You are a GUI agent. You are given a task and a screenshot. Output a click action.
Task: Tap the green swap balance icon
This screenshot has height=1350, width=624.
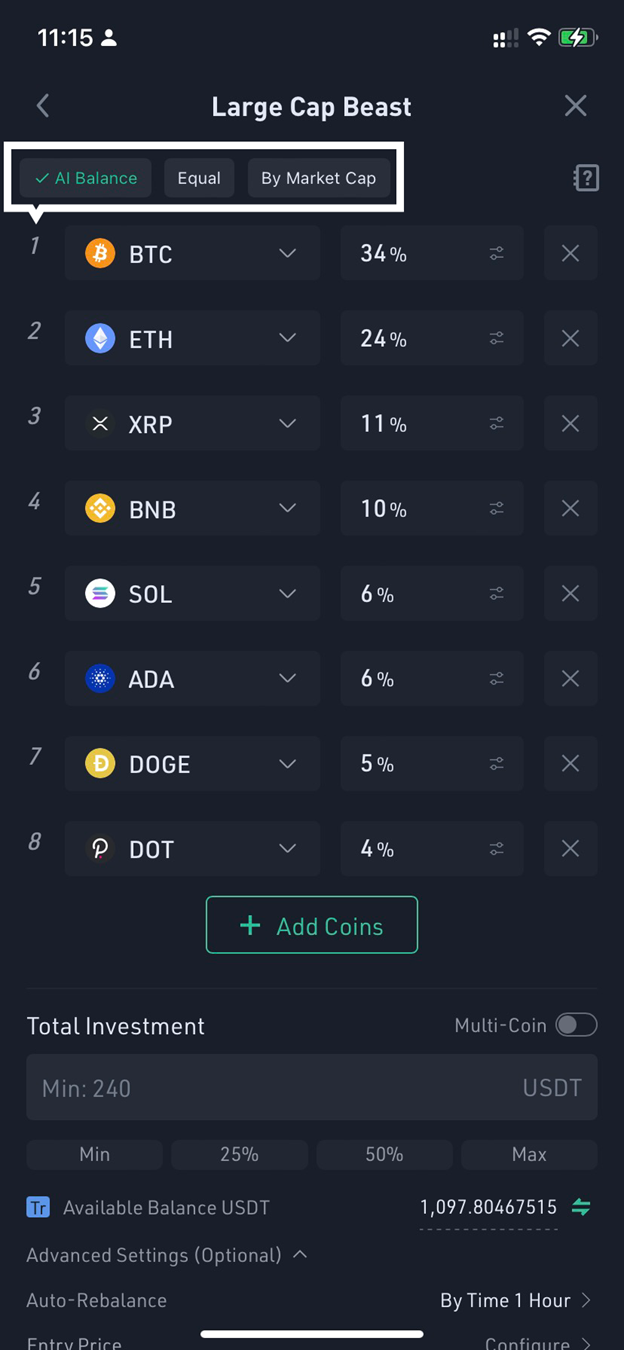[x=581, y=1207]
